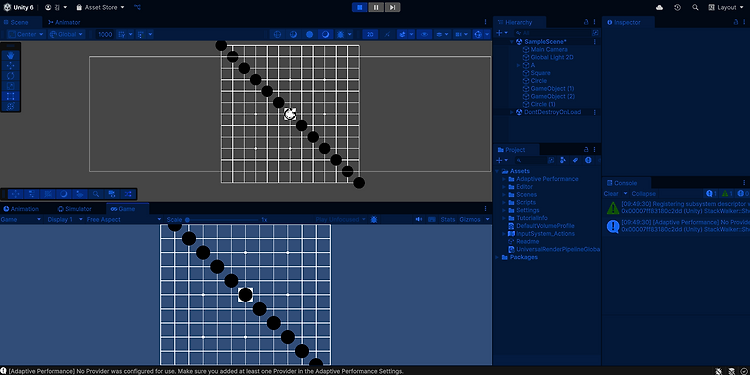Image resolution: width=750 pixels, height=375 pixels.
Task: Toggle Stats overlay in Game view
Action: click(x=448, y=220)
